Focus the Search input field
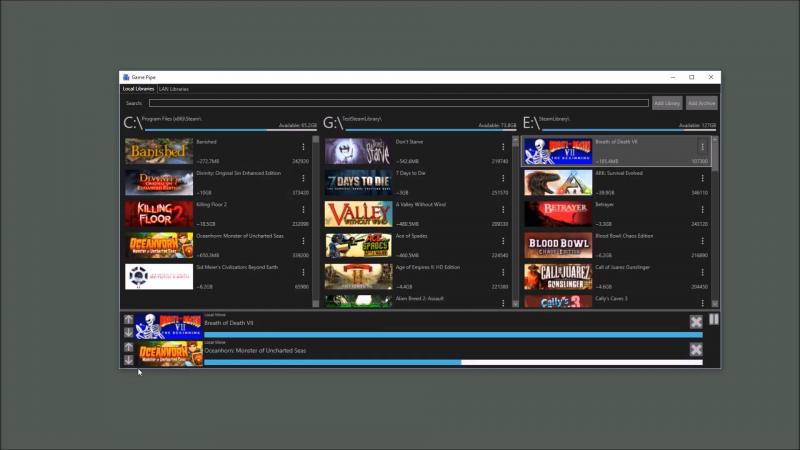The image size is (800, 450). click(x=398, y=103)
